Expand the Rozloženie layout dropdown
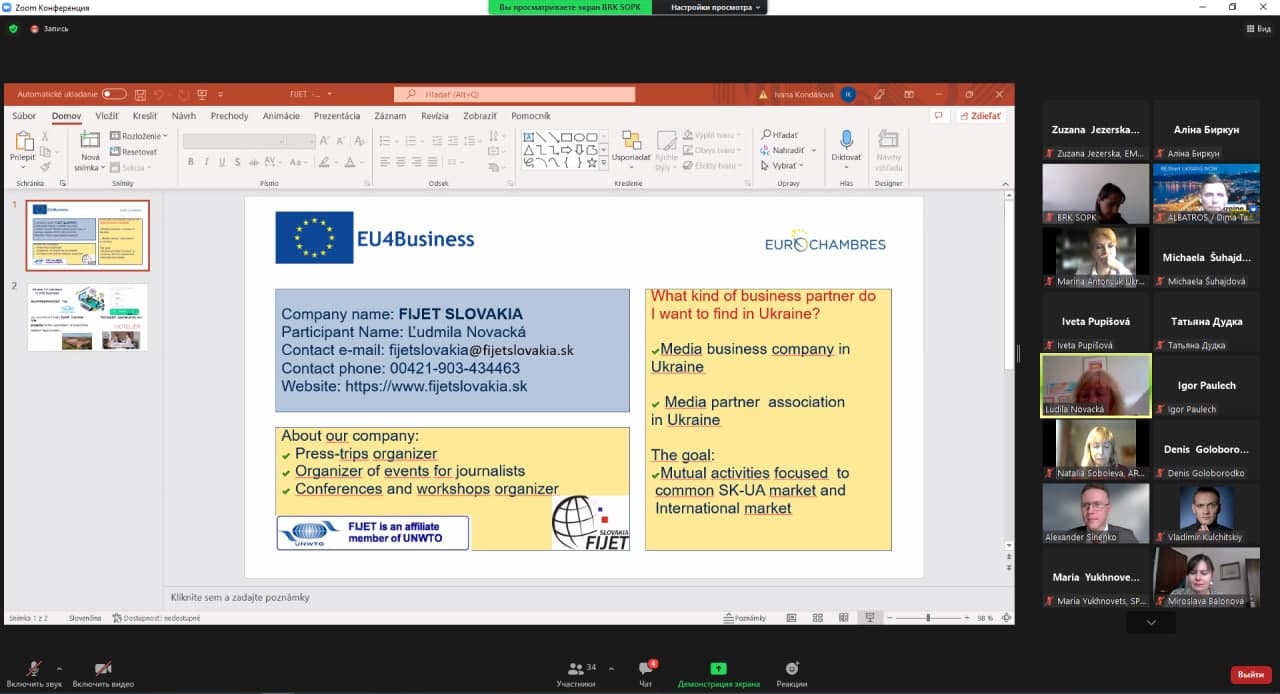Viewport: 1280px width, 694px height. point(142,136)
